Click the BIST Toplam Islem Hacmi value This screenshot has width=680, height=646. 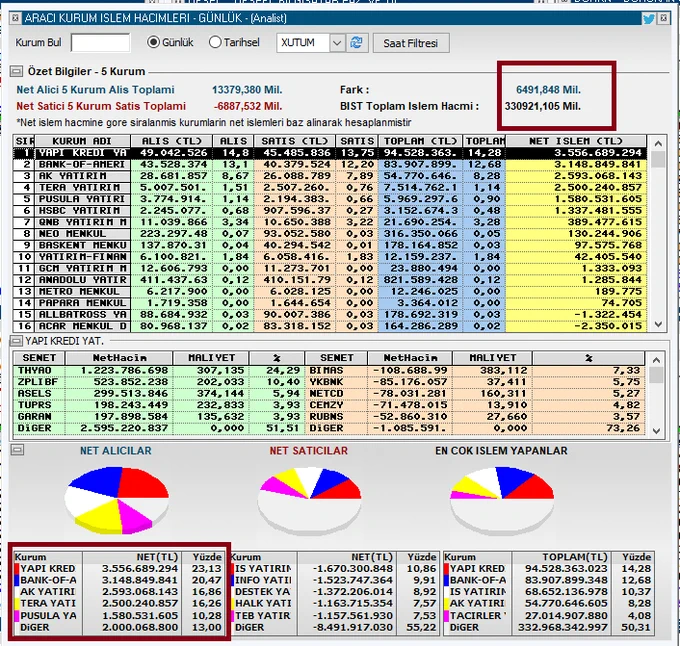click(543, 106)
